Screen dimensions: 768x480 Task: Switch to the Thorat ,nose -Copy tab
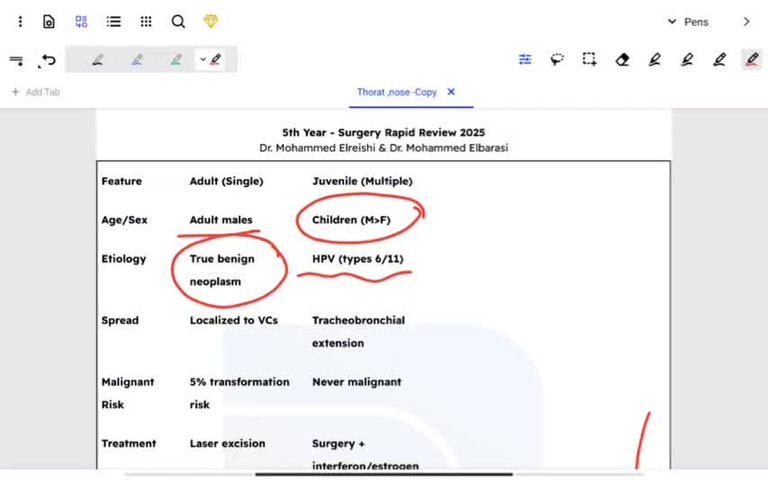[397, 92]
